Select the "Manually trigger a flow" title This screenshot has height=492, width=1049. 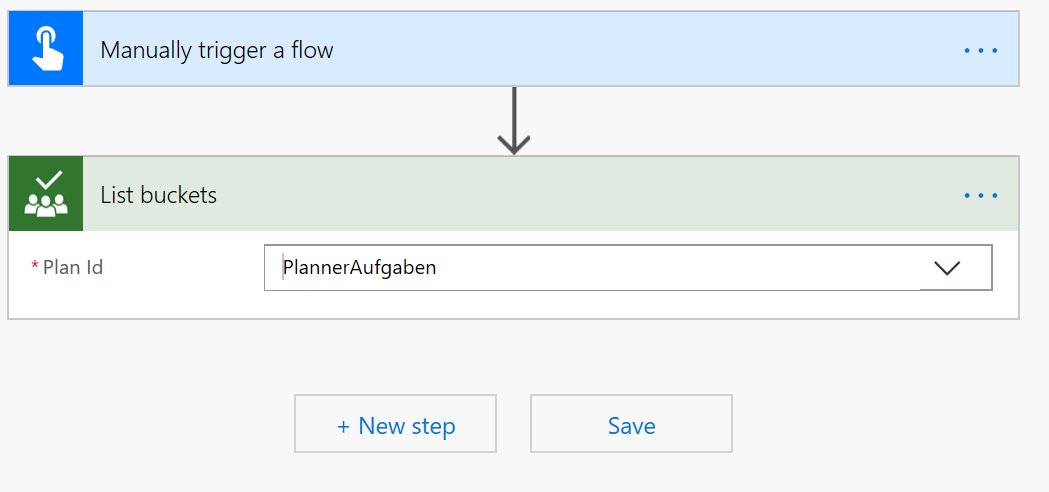[217, 50]
